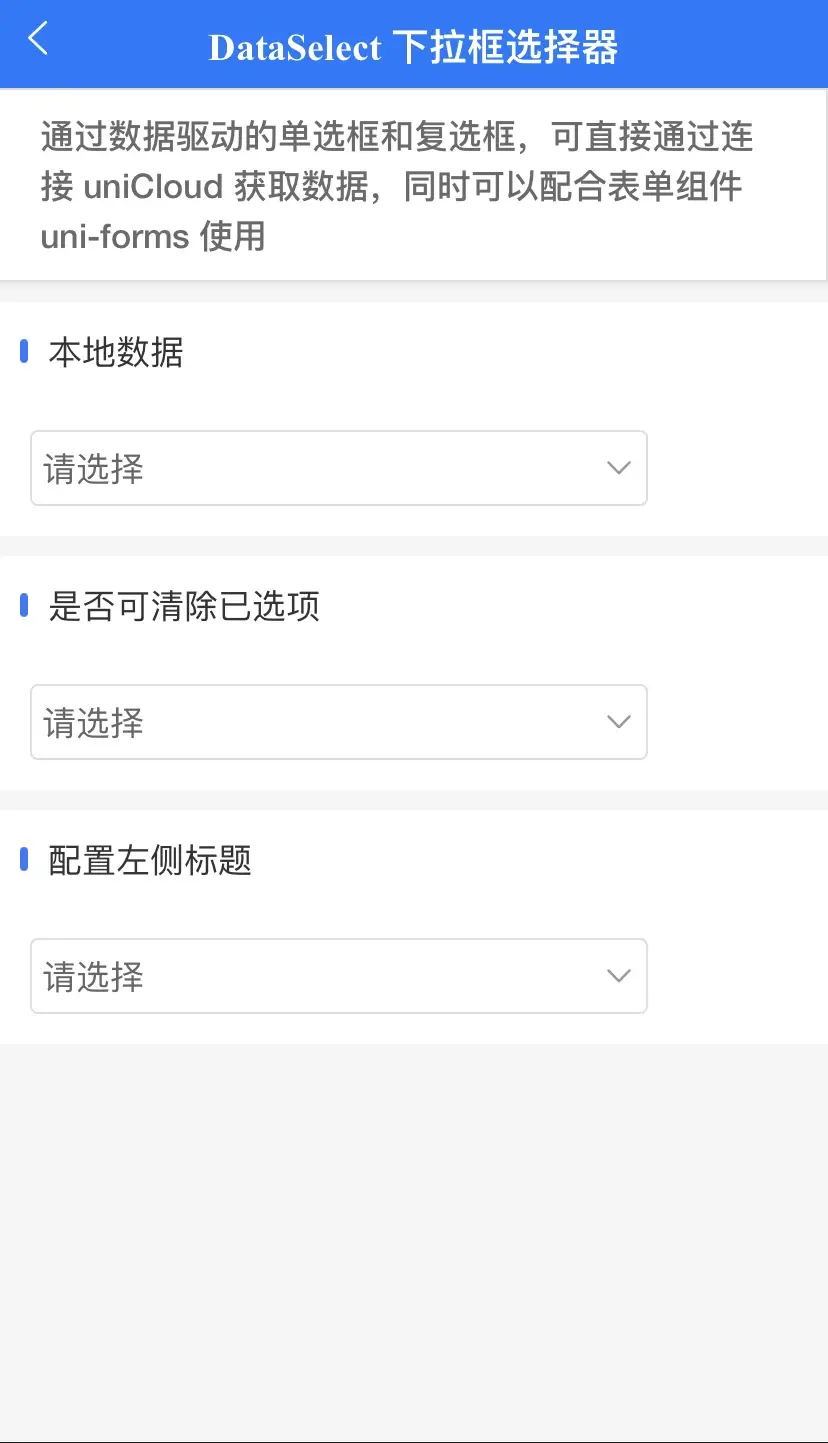Click the empty gray area below the selectors
The width and height of the screenshot is (828, 1443).
(414, 1240)
